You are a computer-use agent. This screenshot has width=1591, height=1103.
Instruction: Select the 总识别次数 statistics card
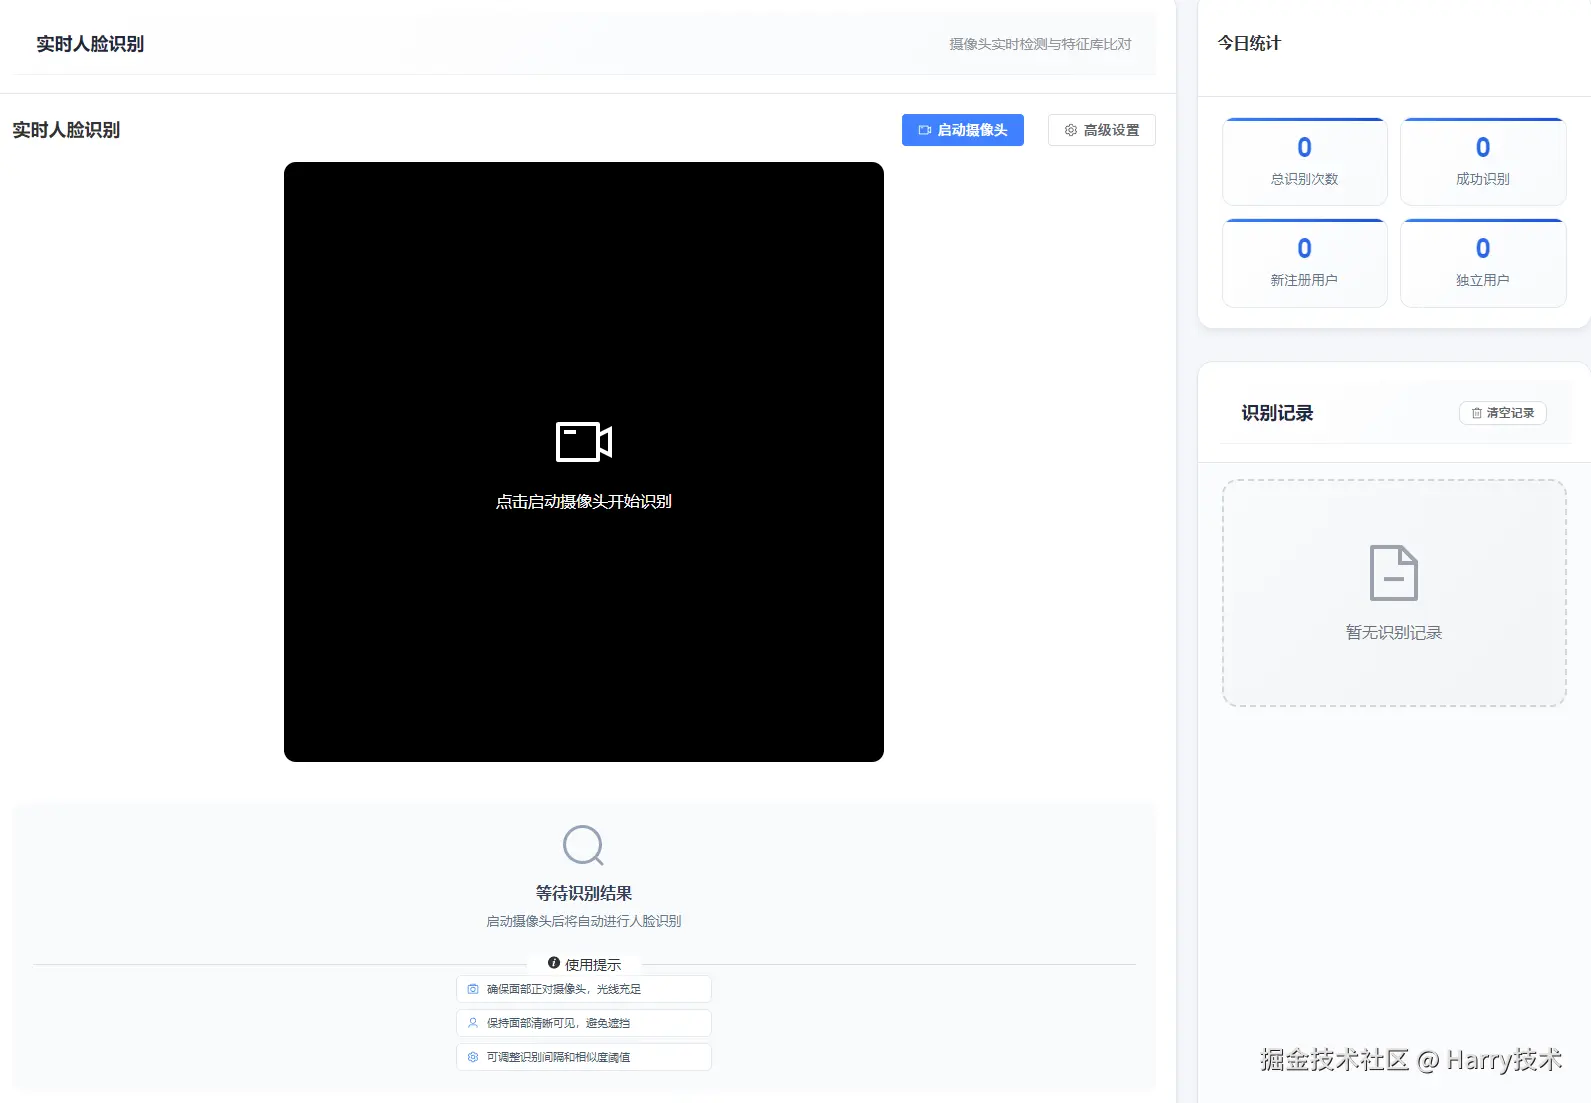click(x=1304, y=162)
